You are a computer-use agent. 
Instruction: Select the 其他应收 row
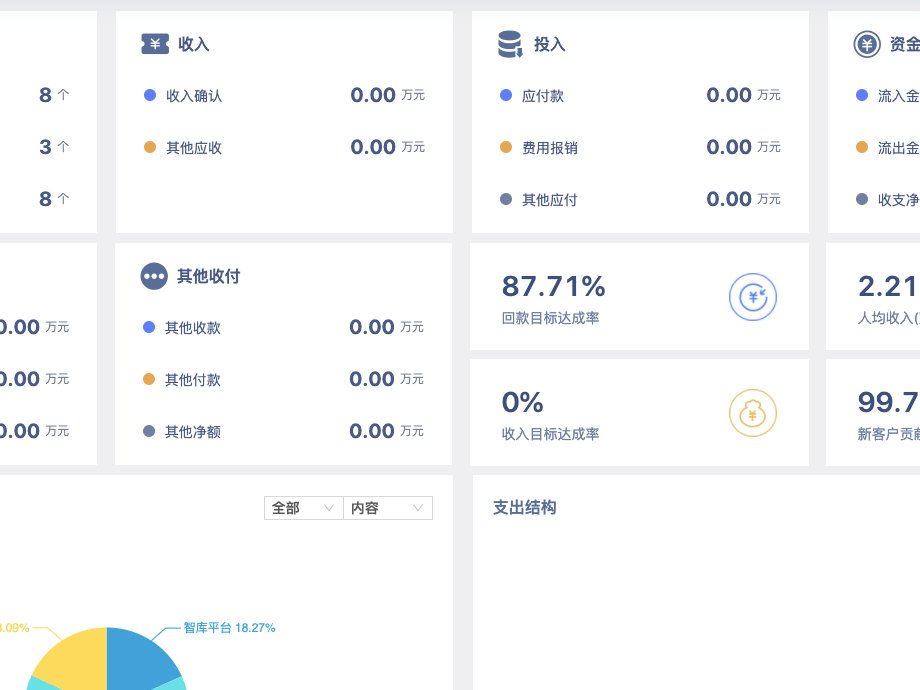[194, 148]
